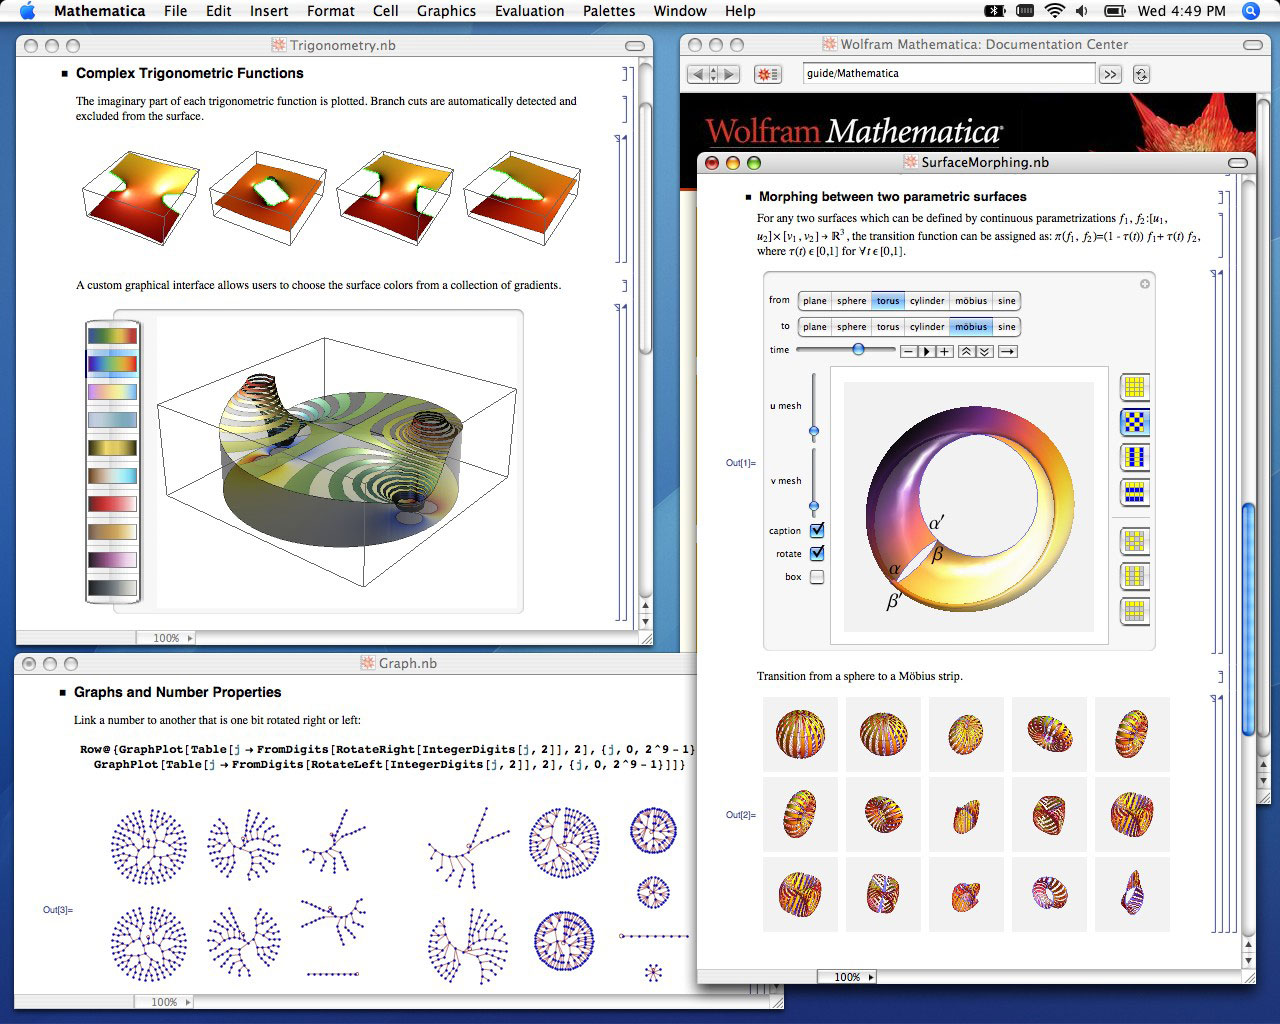Open the Graphics menu

(x=446, y=11)
